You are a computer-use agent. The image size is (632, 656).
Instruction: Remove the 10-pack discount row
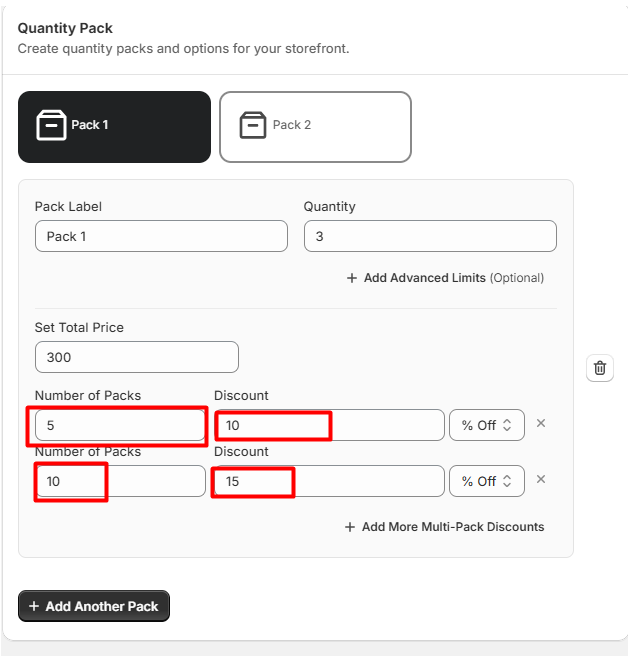click(x=540, y=479)
